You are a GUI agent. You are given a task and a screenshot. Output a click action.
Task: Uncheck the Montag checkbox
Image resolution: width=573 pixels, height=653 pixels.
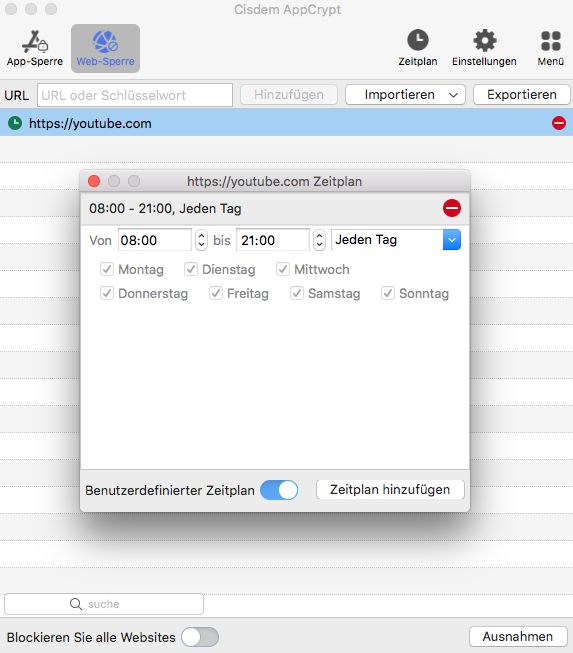point(107,269)
